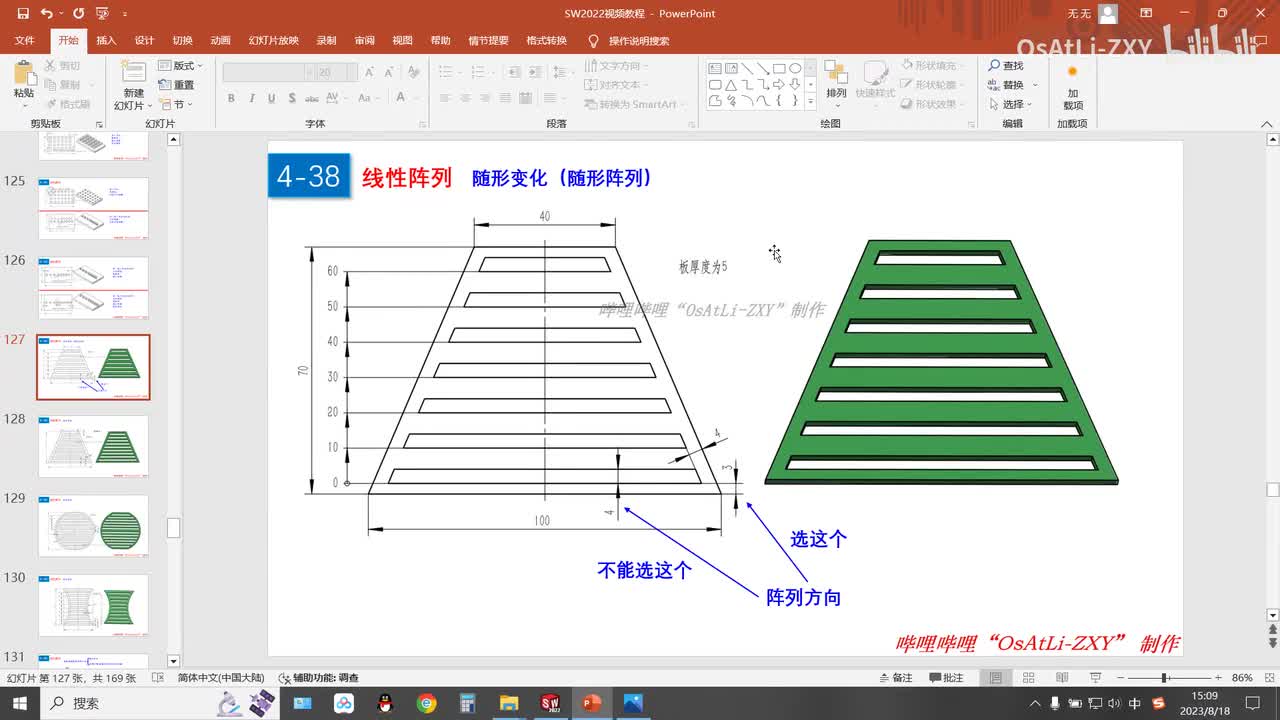Select the right arrow shape in the gallery
The image size is (1280, 720).
779,85
